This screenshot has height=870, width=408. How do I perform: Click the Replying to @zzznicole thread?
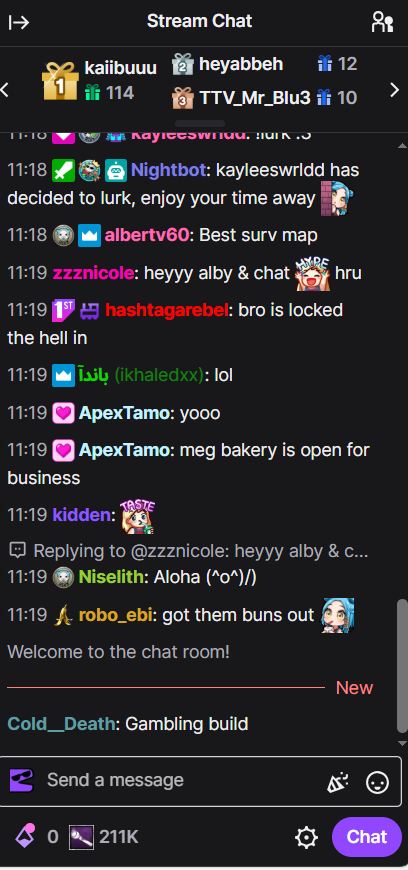tap(189, 551)
